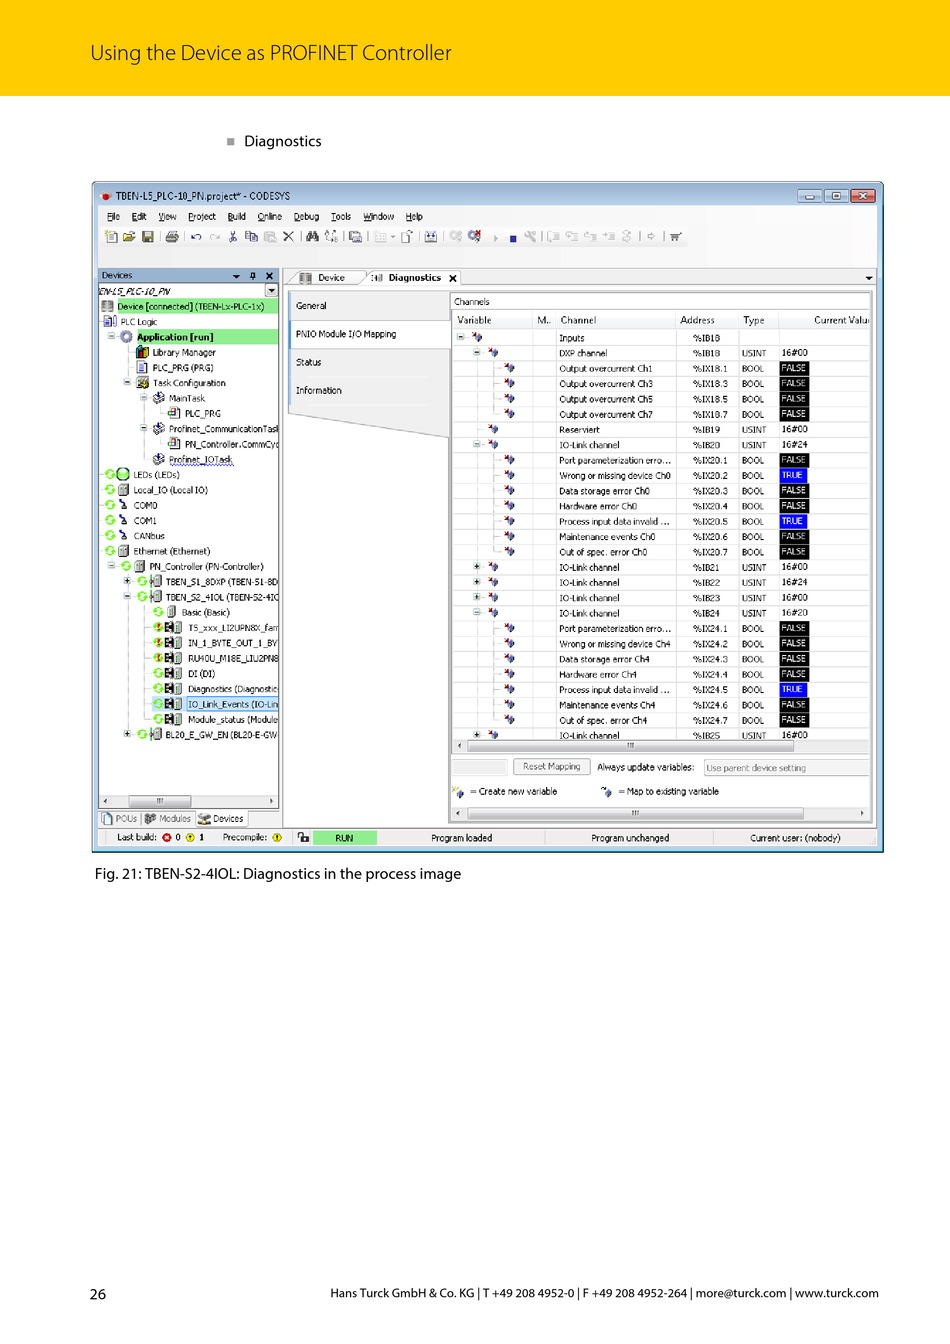The image size is (950, 1344).
Task: Select PNIO Module I/O Mapping page
Action: click(x=346, y=334)
